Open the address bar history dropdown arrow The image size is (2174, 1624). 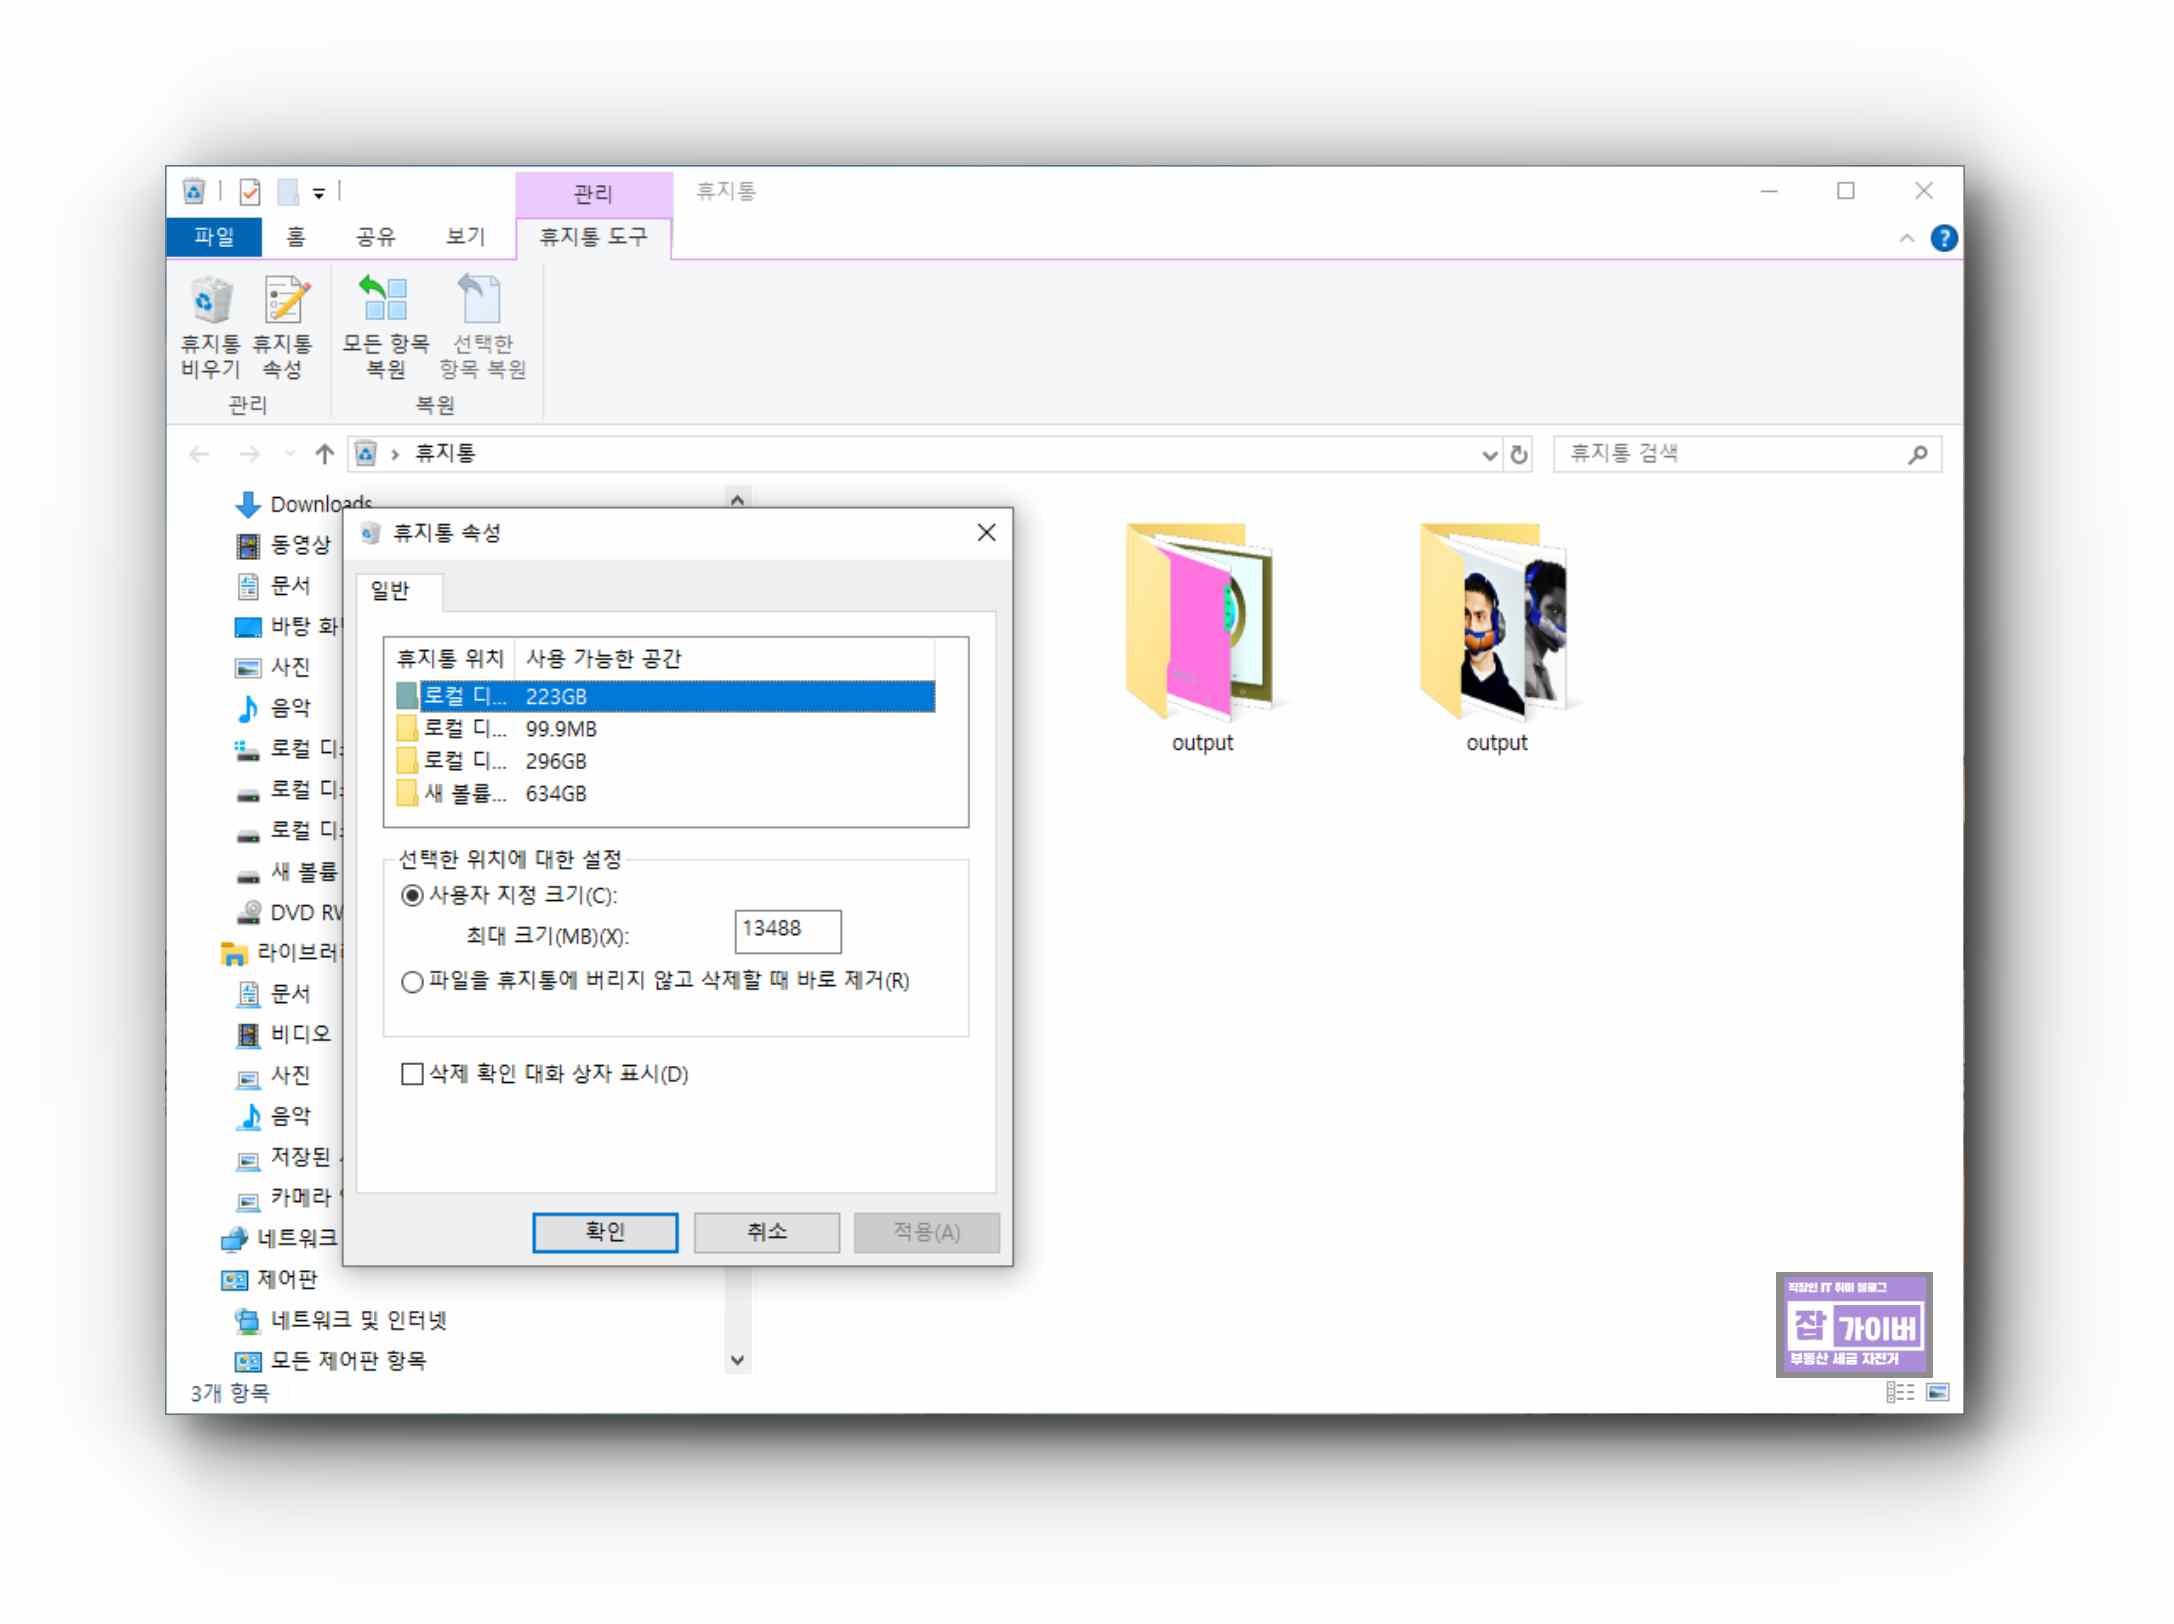tap(1488, 455)
